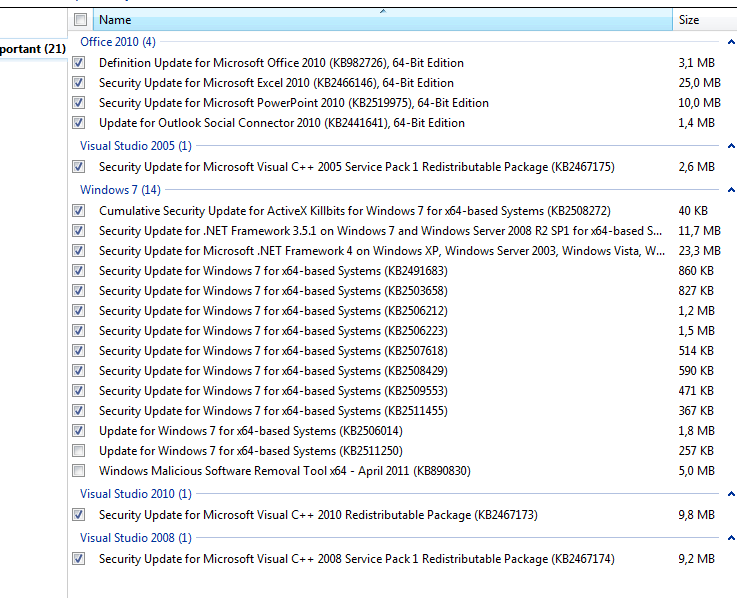This screenshot has height=598, width=737.
Task: Select the Outlook Social Connector KB2441641 row text
Action: click(x=282, y=123)
